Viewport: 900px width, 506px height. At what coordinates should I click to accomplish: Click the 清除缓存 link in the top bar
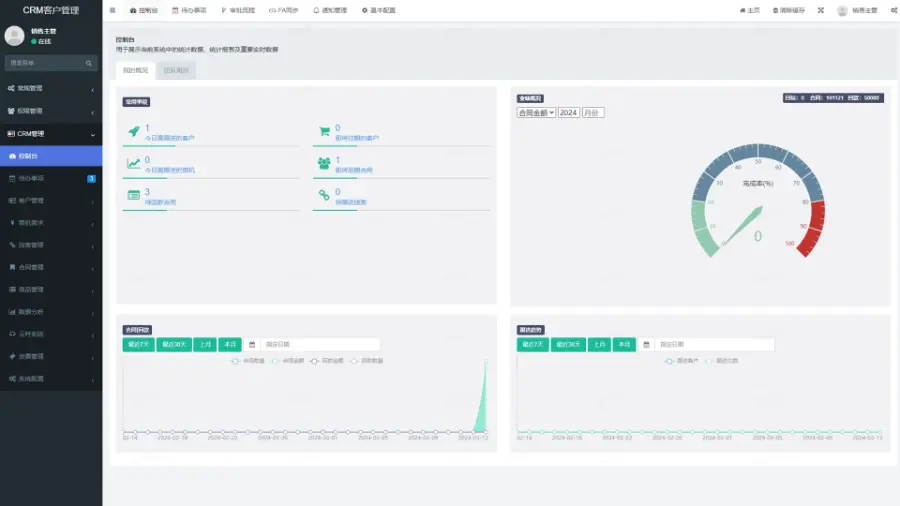(789, 10)
